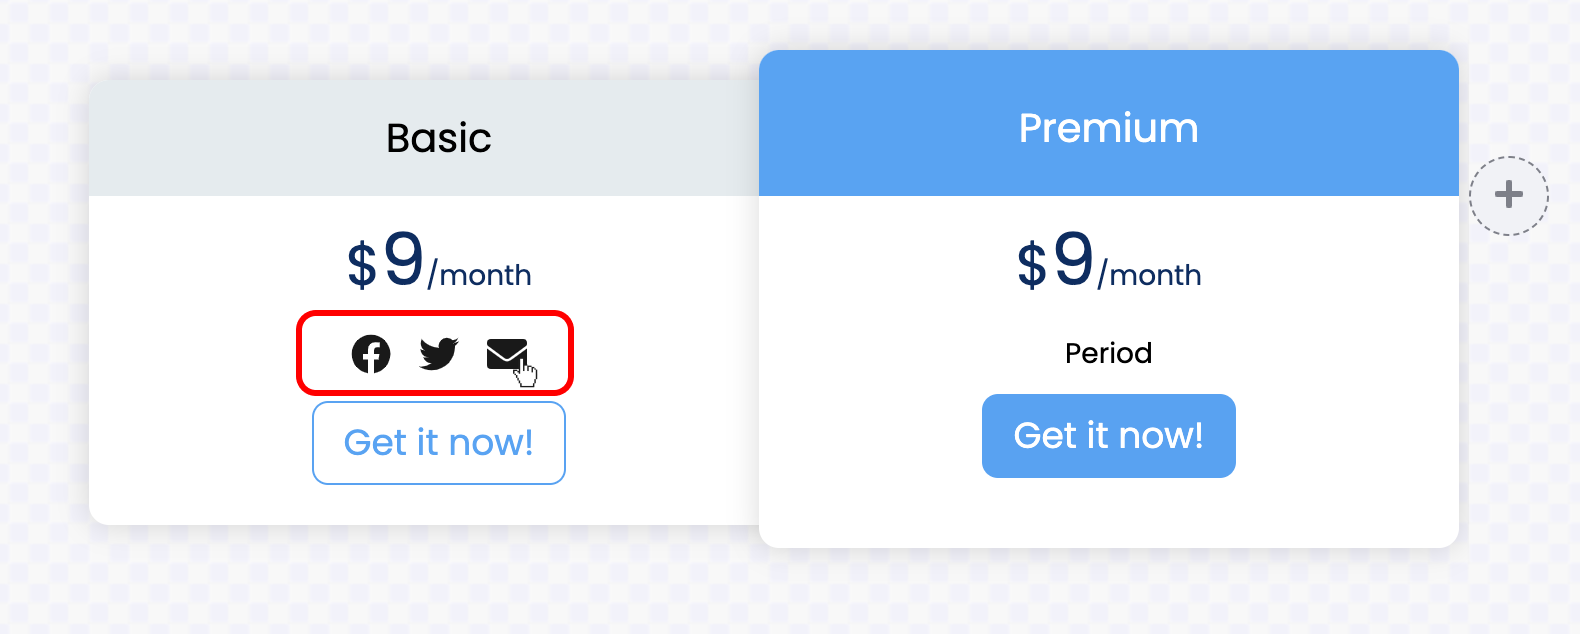Click "/month" label under Premium plan
1580x634 pixels.
coord(1150,275)
